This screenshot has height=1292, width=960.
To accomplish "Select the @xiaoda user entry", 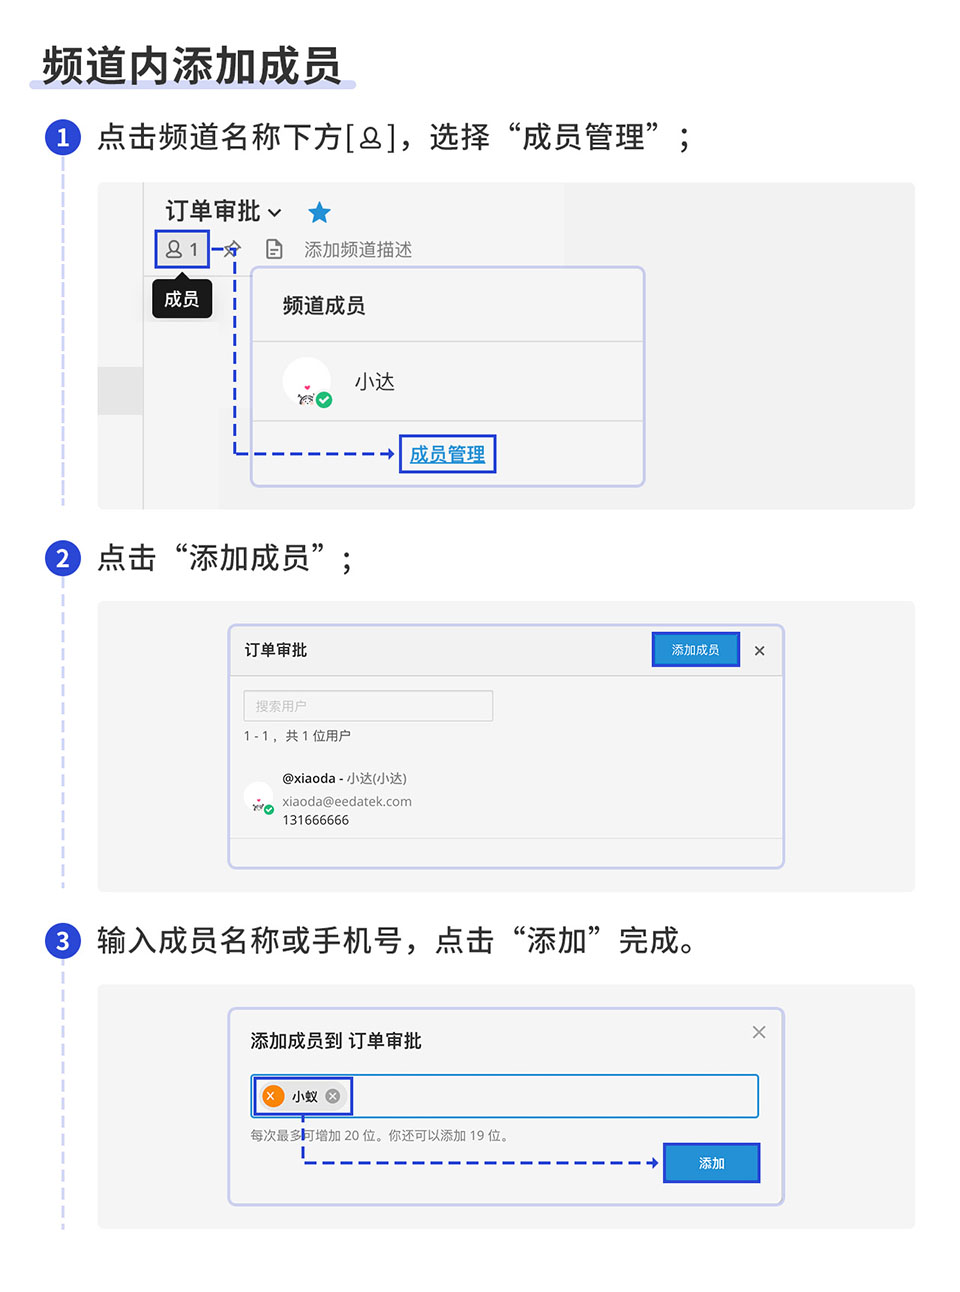I will click(x=506, y=798).
